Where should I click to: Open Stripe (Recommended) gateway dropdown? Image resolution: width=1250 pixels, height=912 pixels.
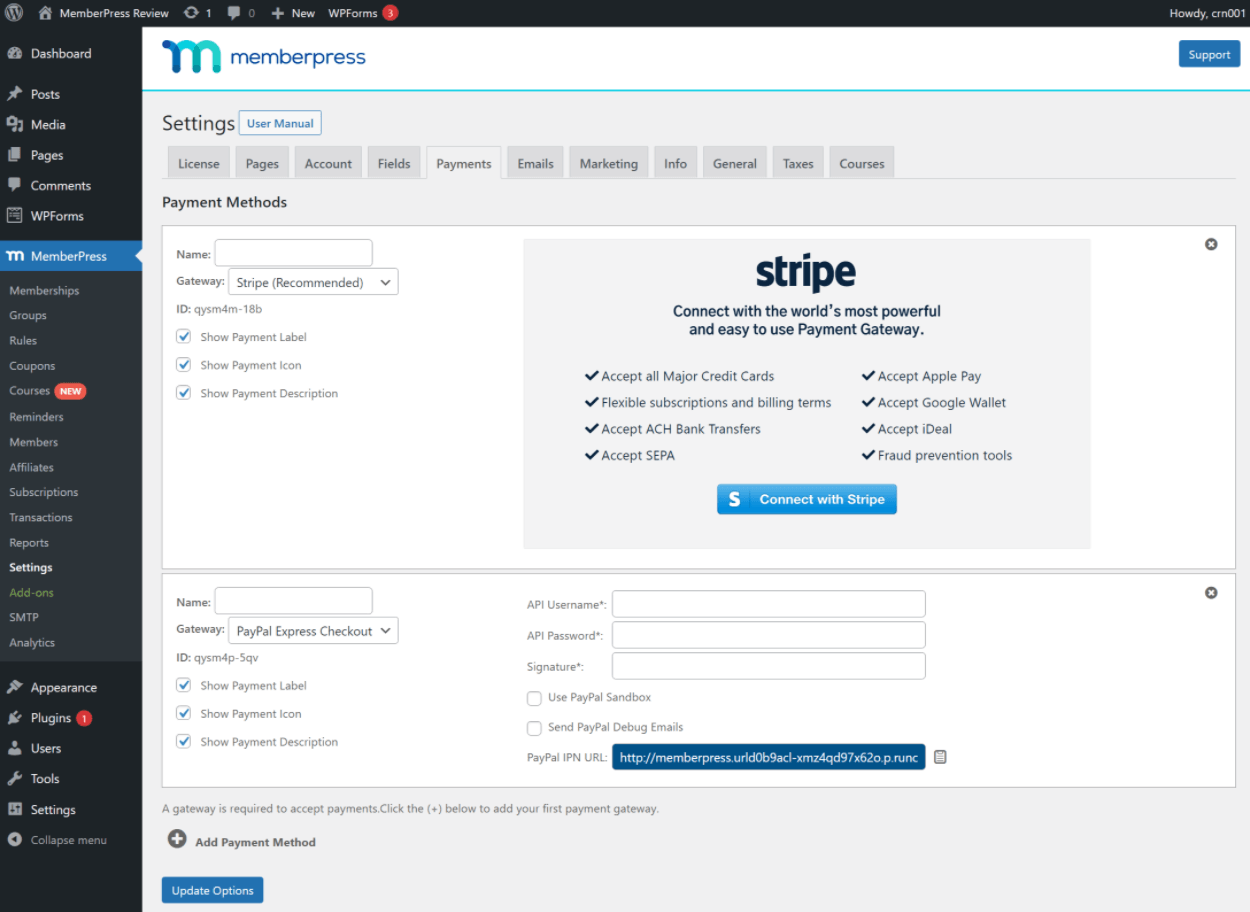click(313, 282)
